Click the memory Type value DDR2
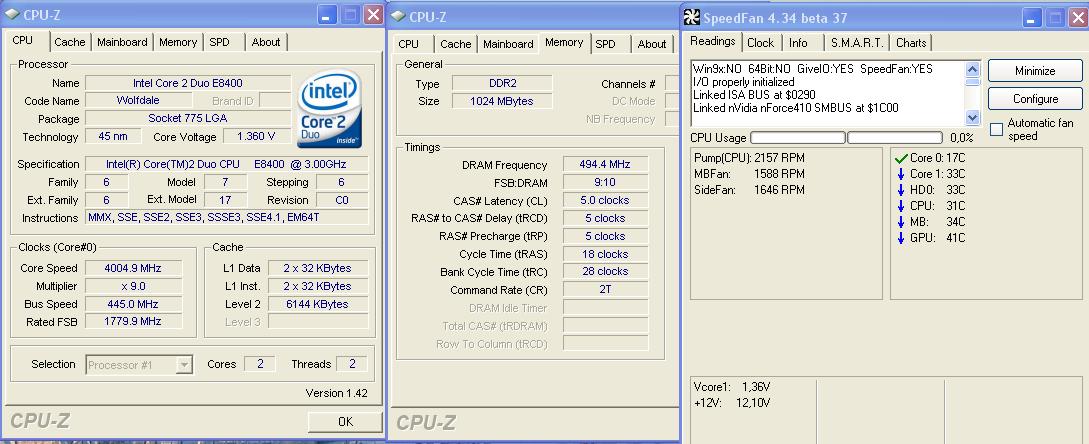This screenshot has width=1089, height=444. pyautogui.click(x=501, y=83)
